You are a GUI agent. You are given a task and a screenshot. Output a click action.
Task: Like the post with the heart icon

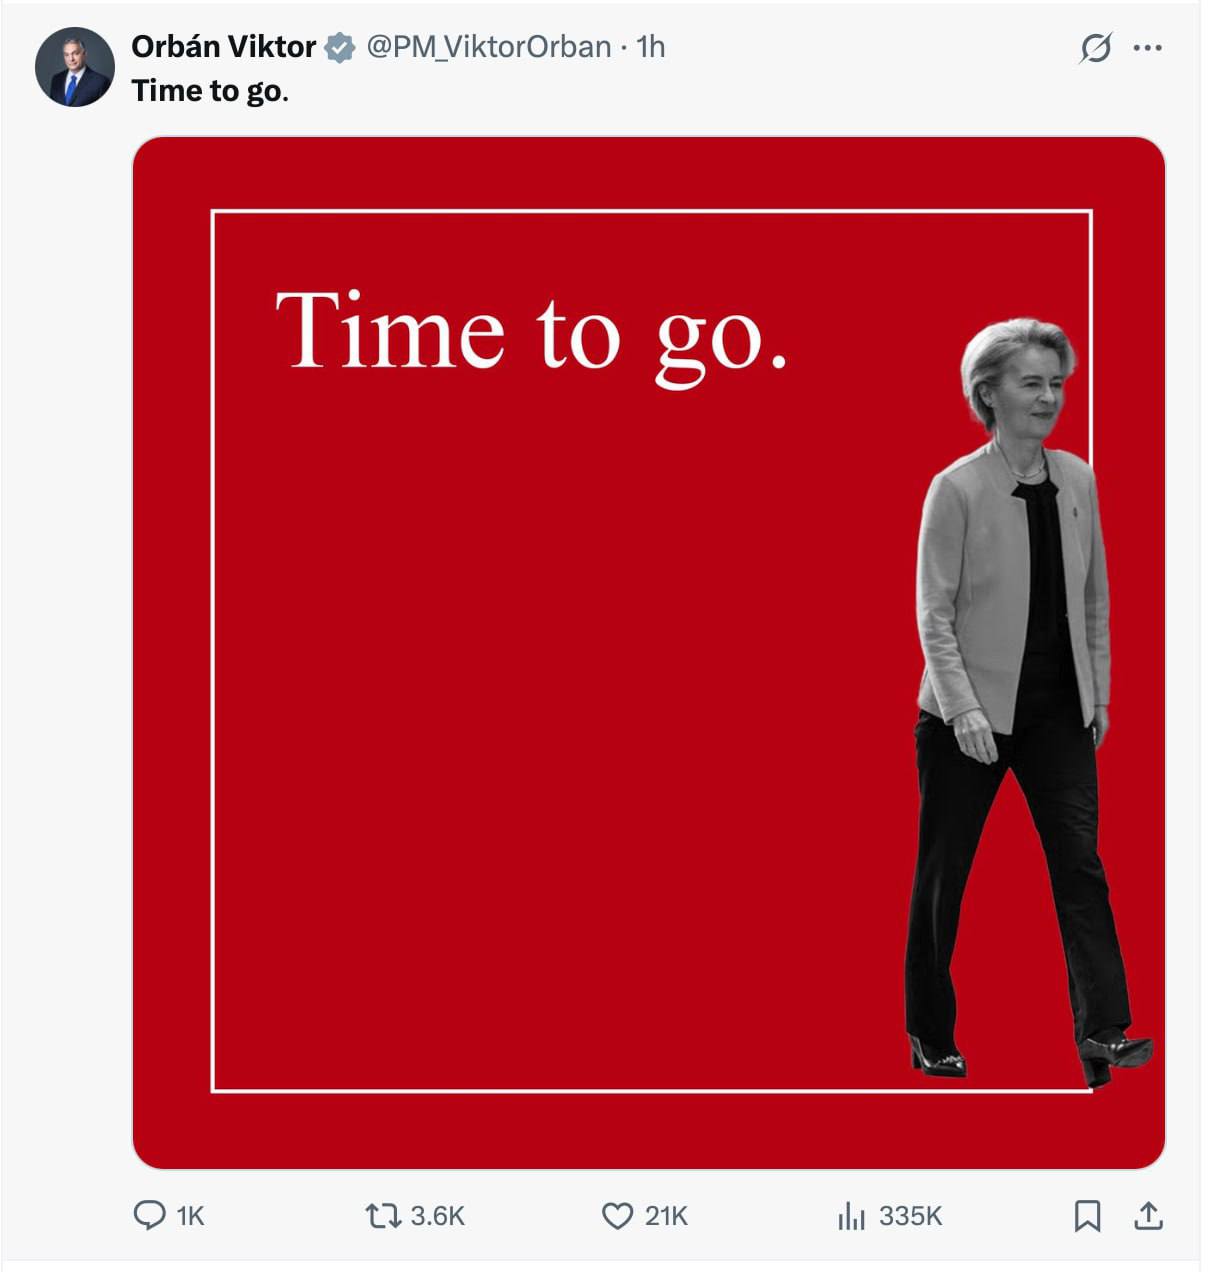(617, 1215)
